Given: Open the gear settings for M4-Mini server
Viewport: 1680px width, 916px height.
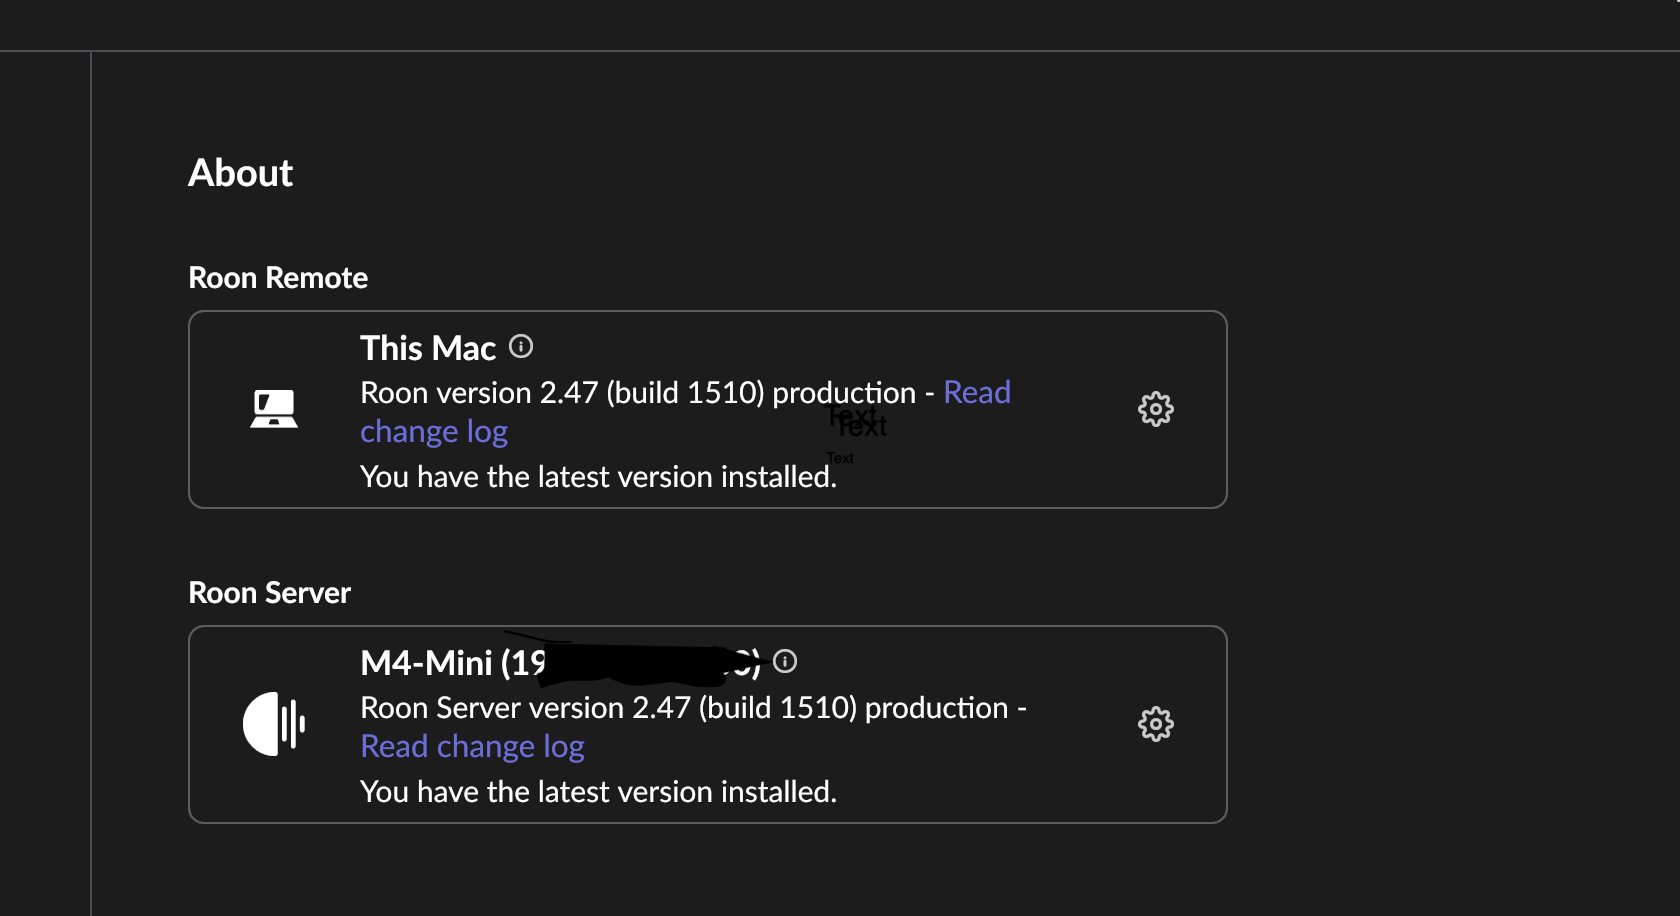Looking at the screenshot, I should tap(1155, 724).
